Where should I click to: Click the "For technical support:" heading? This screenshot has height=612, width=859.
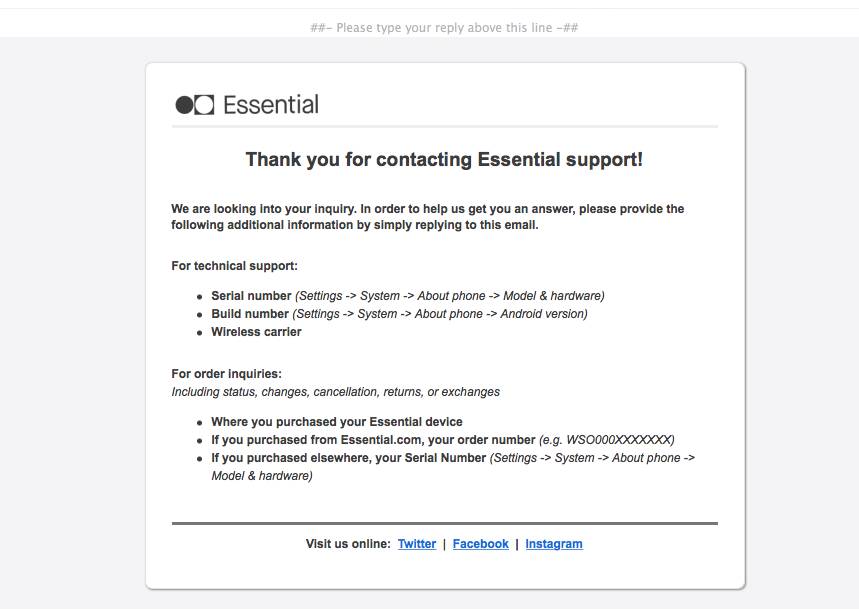tap(235, 266)
